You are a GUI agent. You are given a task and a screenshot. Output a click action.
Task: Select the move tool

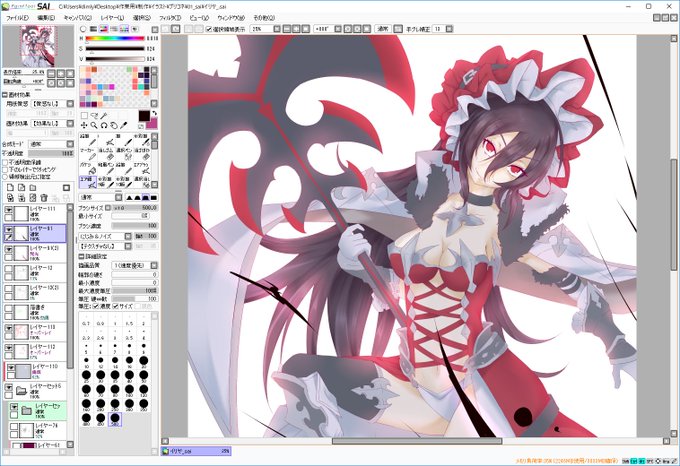point(84,125)
